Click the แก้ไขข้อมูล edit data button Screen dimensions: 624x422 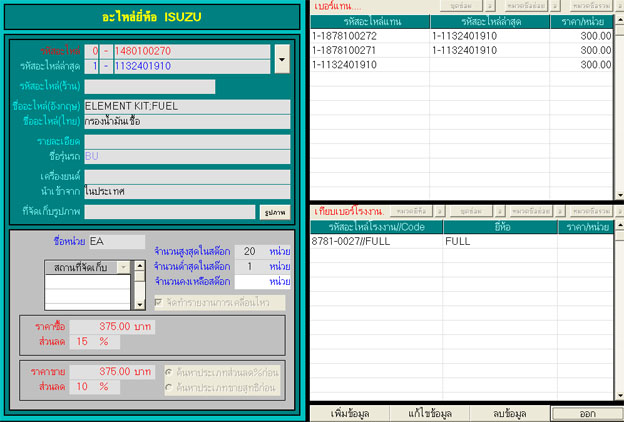[x=430, y=414]
